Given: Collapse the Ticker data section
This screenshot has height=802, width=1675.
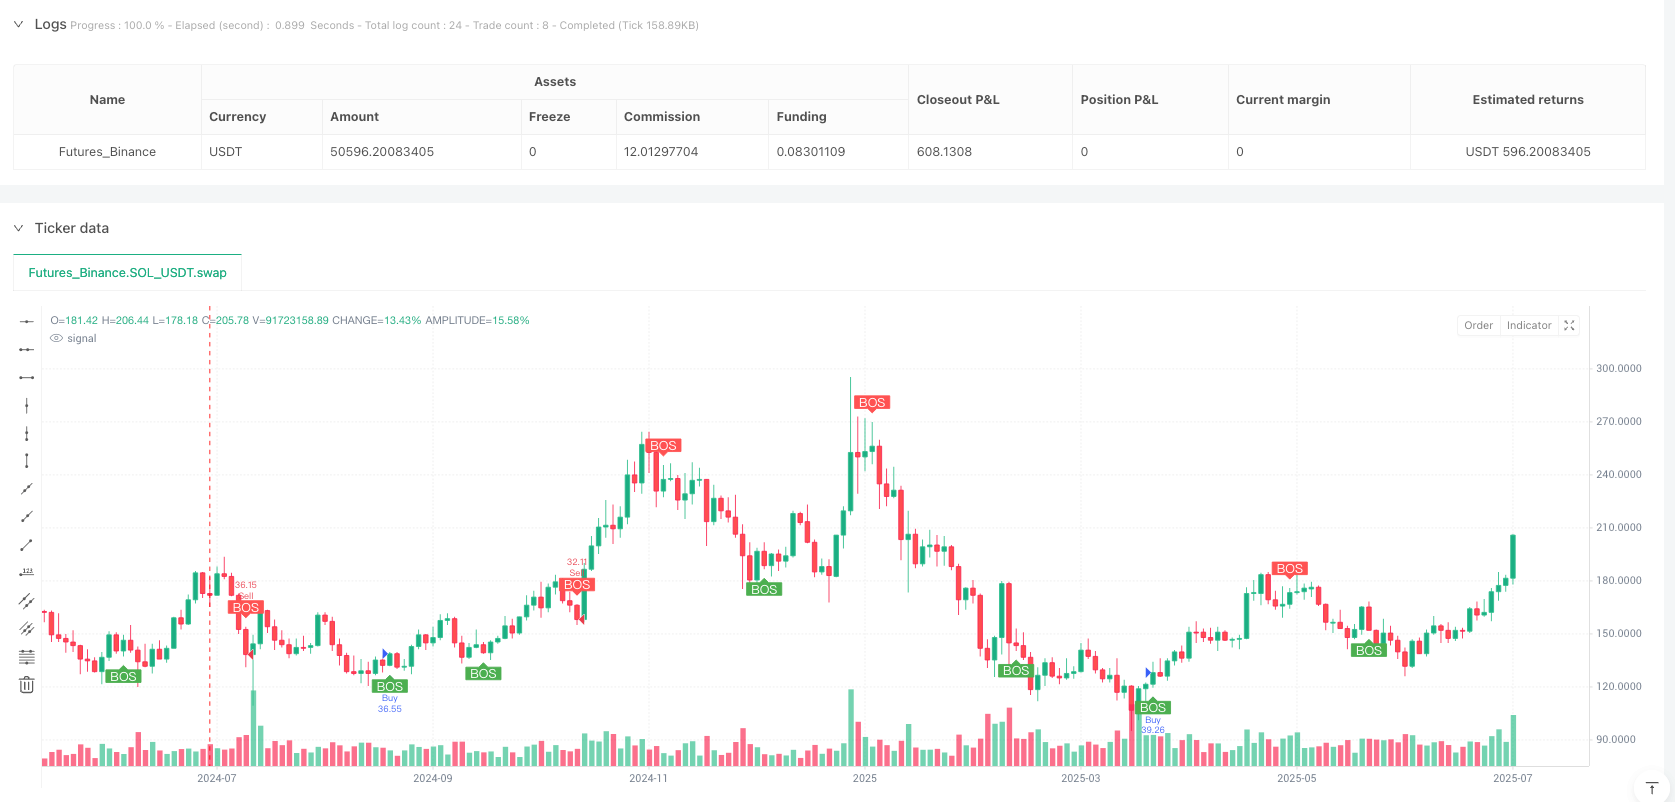Looking at the screenshot, I should 18,228.
